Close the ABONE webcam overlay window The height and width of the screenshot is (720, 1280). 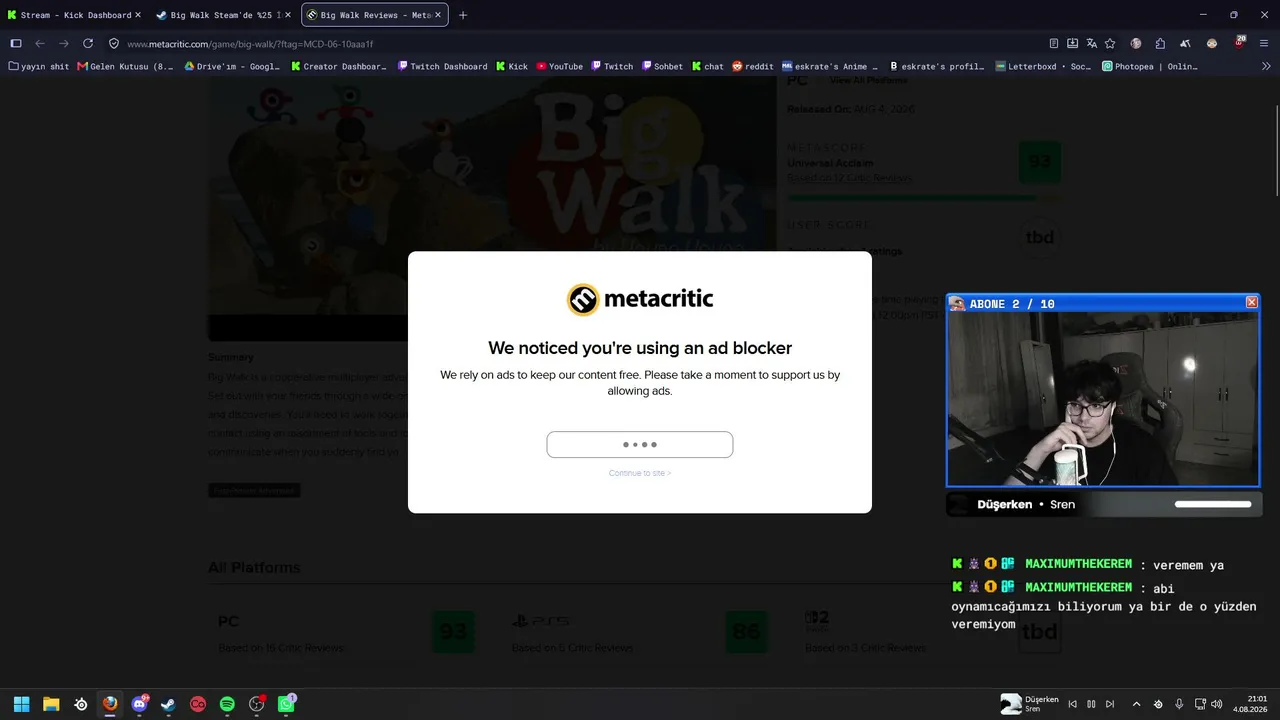[1251, 302]
